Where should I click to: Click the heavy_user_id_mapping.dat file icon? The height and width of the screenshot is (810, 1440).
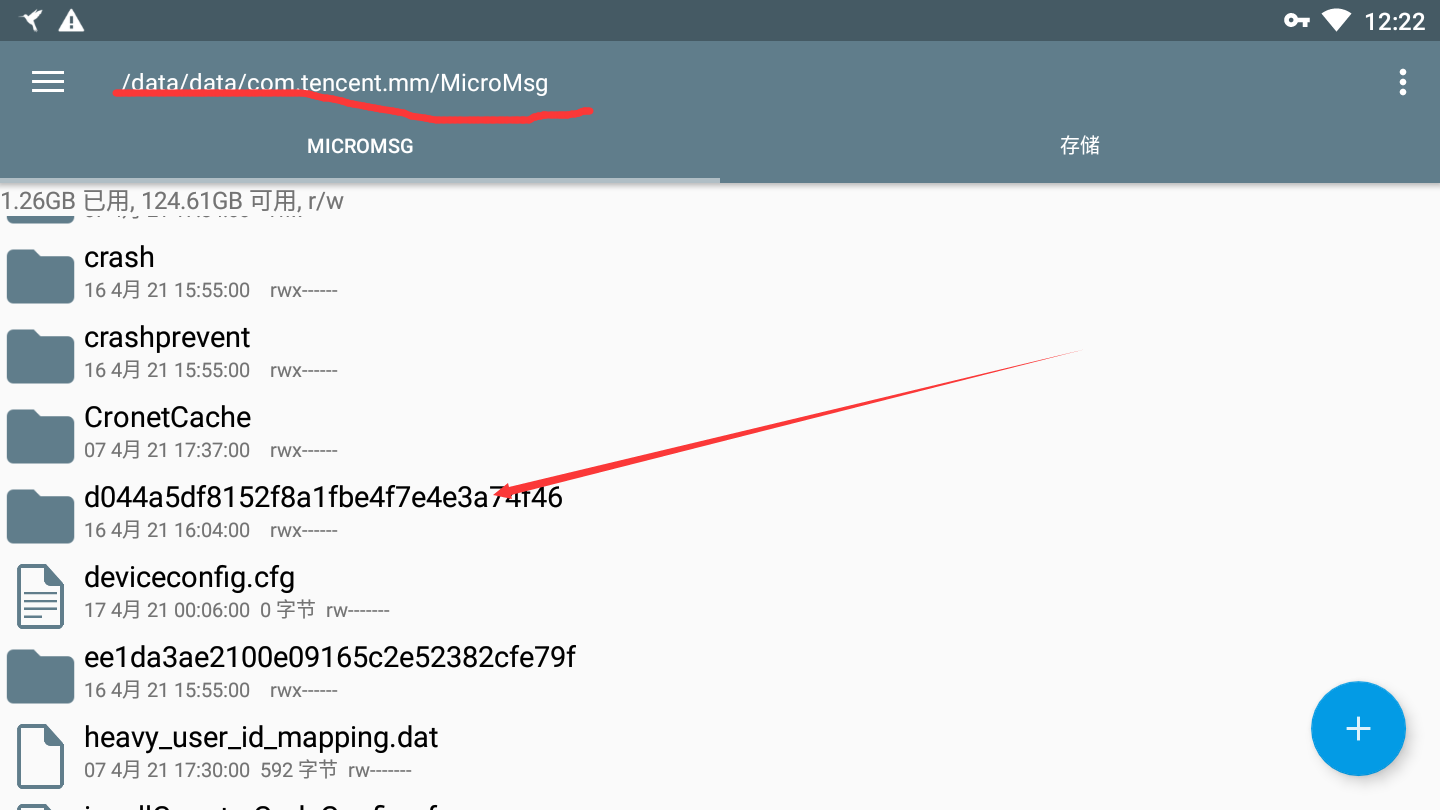tap(40, 756)
